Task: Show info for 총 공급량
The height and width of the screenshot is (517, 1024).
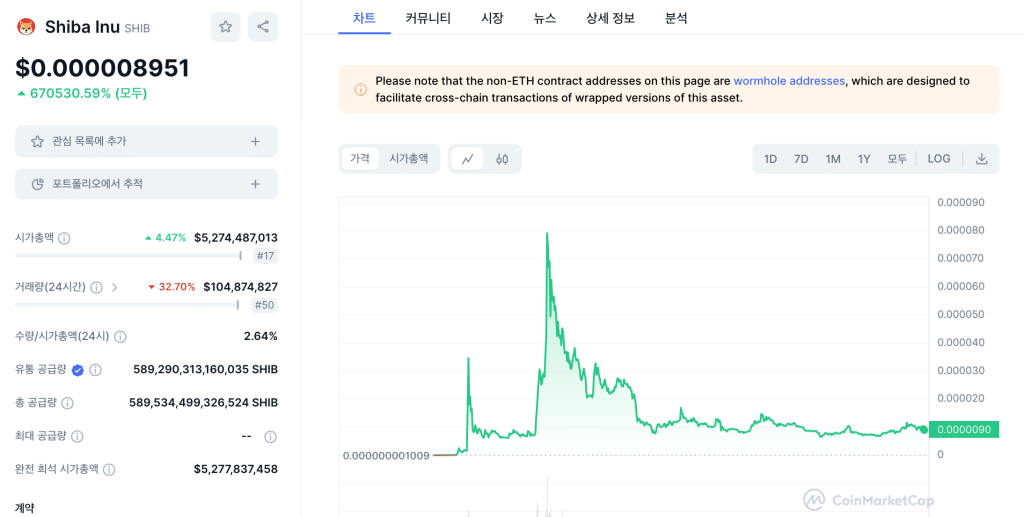Action: (x=67, y=403)
